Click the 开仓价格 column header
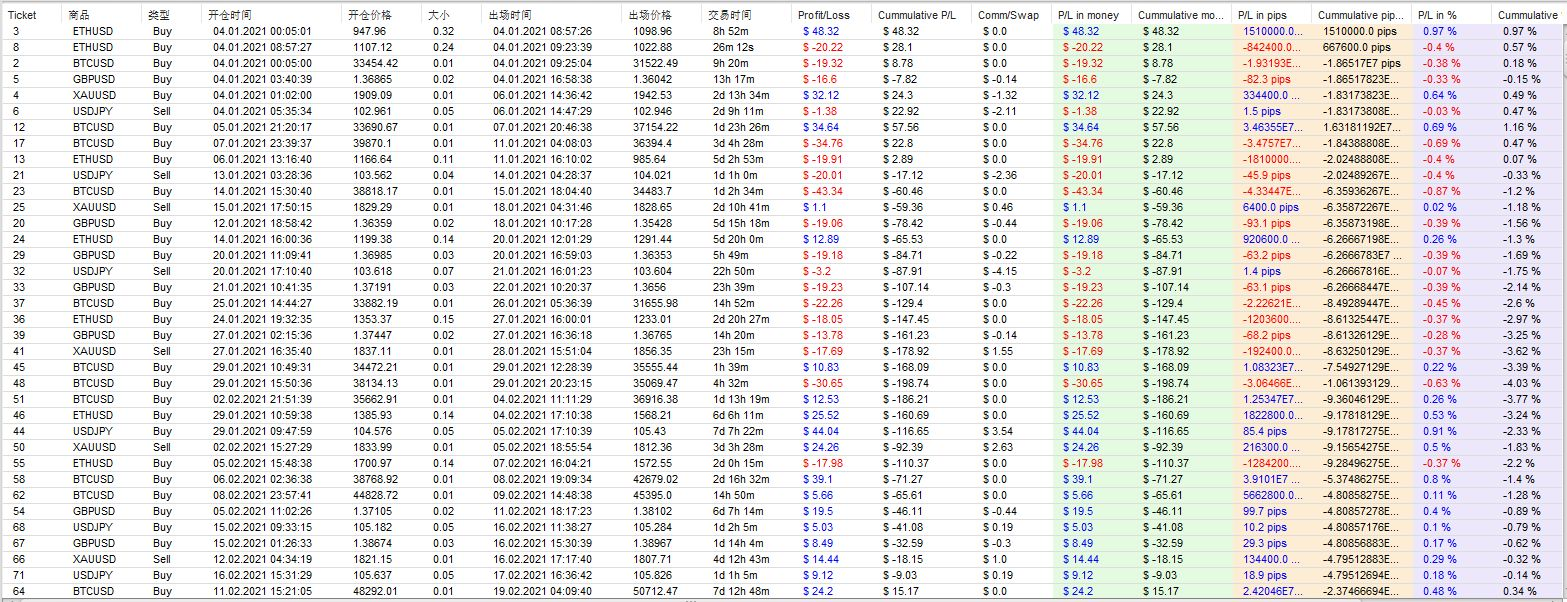This screenshot has width=1567, height=602. (371, 16)
